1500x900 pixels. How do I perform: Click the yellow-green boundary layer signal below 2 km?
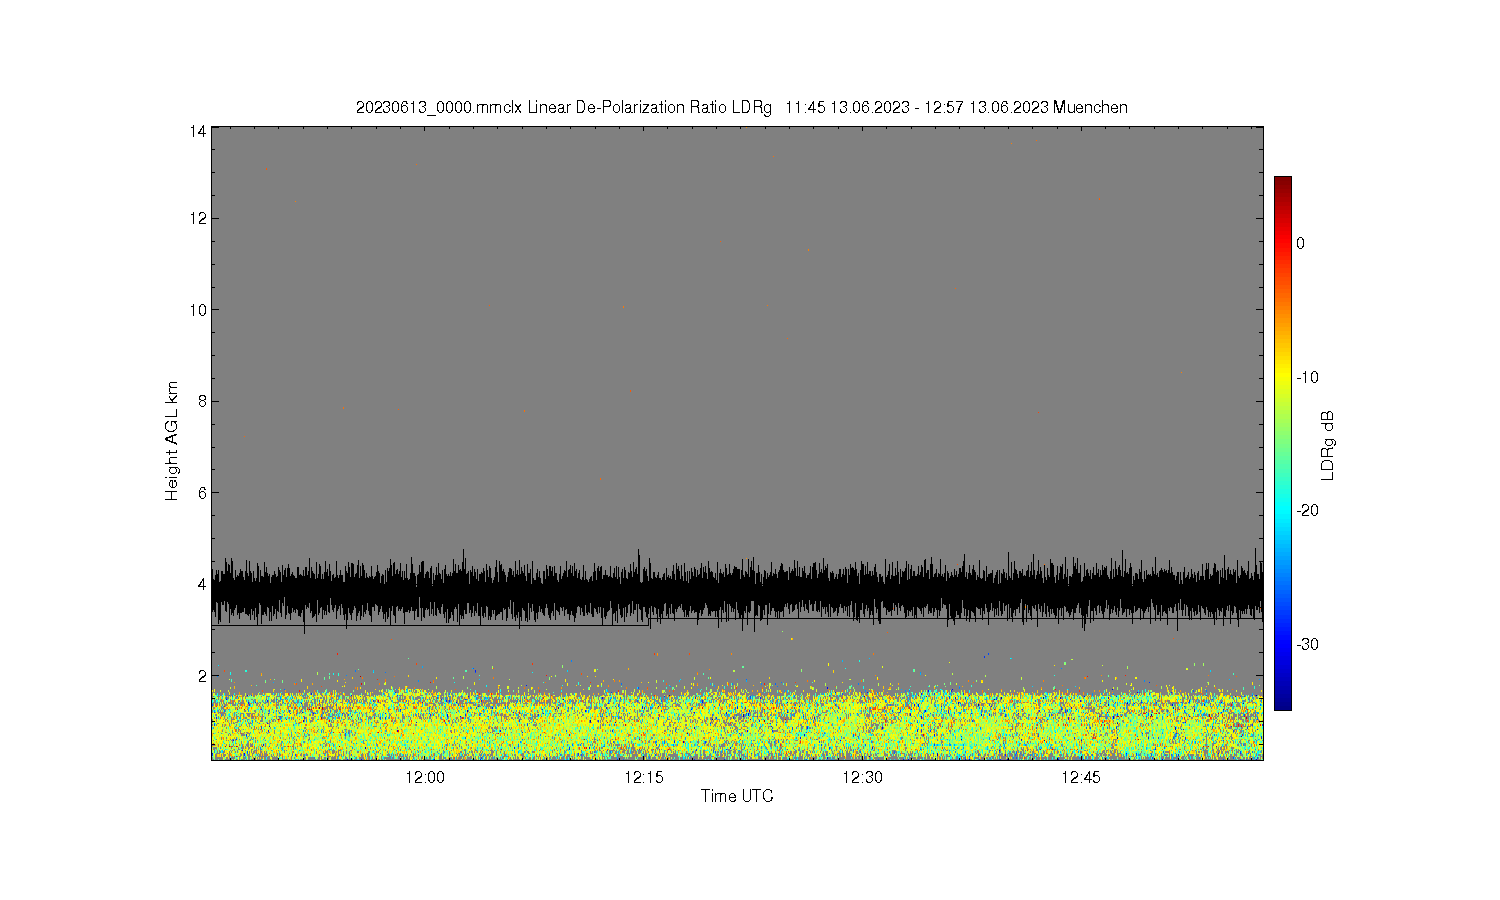(x=737, y=725)
